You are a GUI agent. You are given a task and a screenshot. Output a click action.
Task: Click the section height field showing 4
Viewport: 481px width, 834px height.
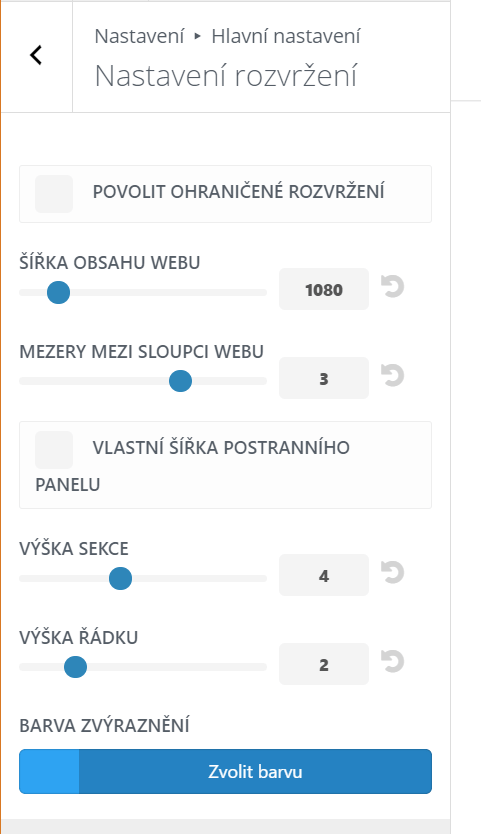click(324, 575)
